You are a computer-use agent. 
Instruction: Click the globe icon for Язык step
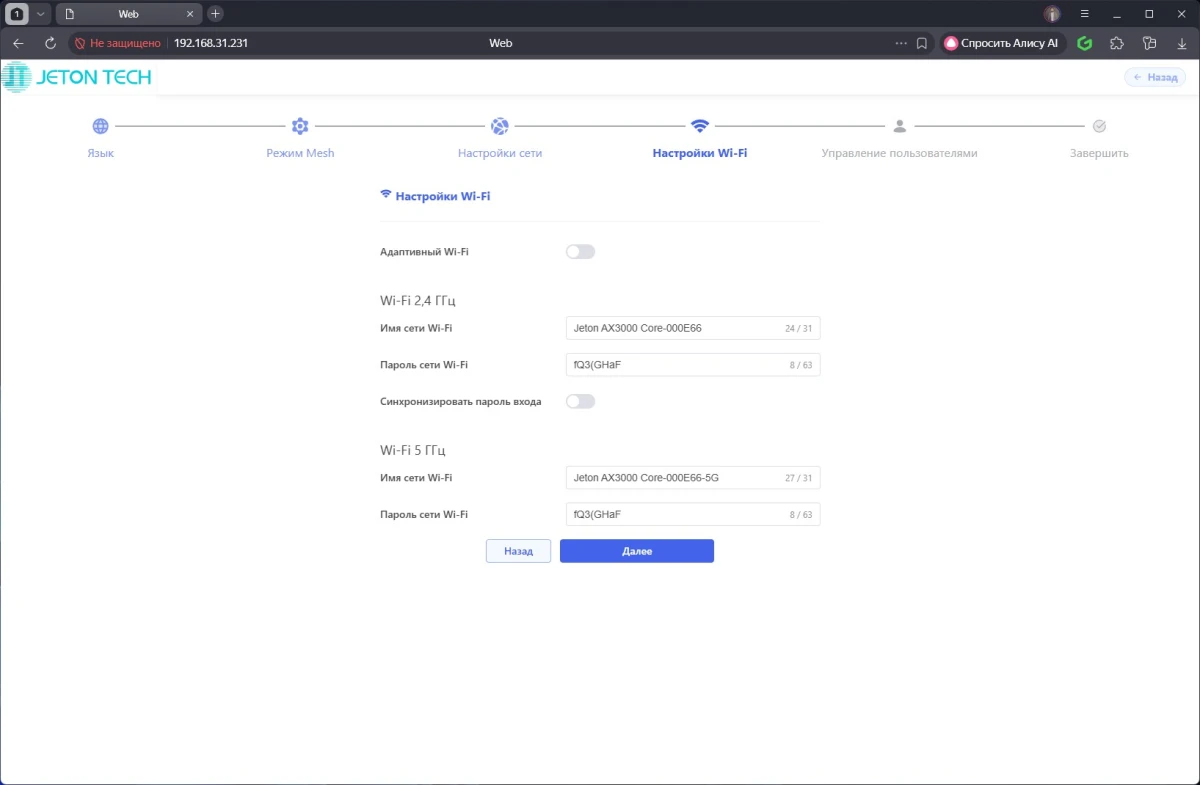pyautogui.click(x=100, y=126)
